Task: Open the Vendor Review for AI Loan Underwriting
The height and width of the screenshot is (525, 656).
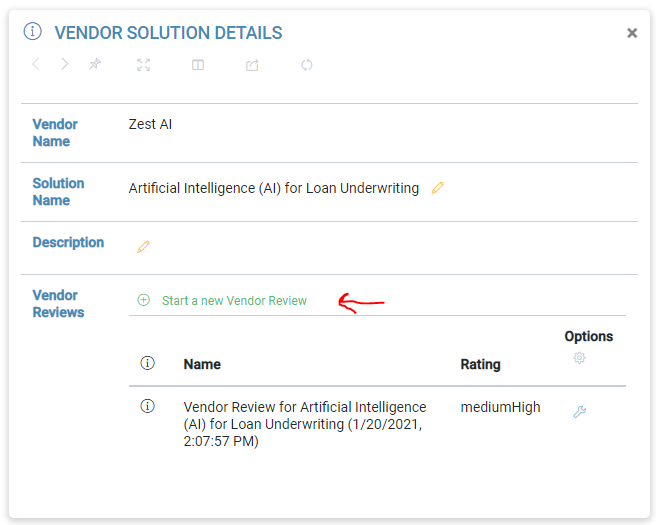Action: pyautogui.click(x=304, y=423)
